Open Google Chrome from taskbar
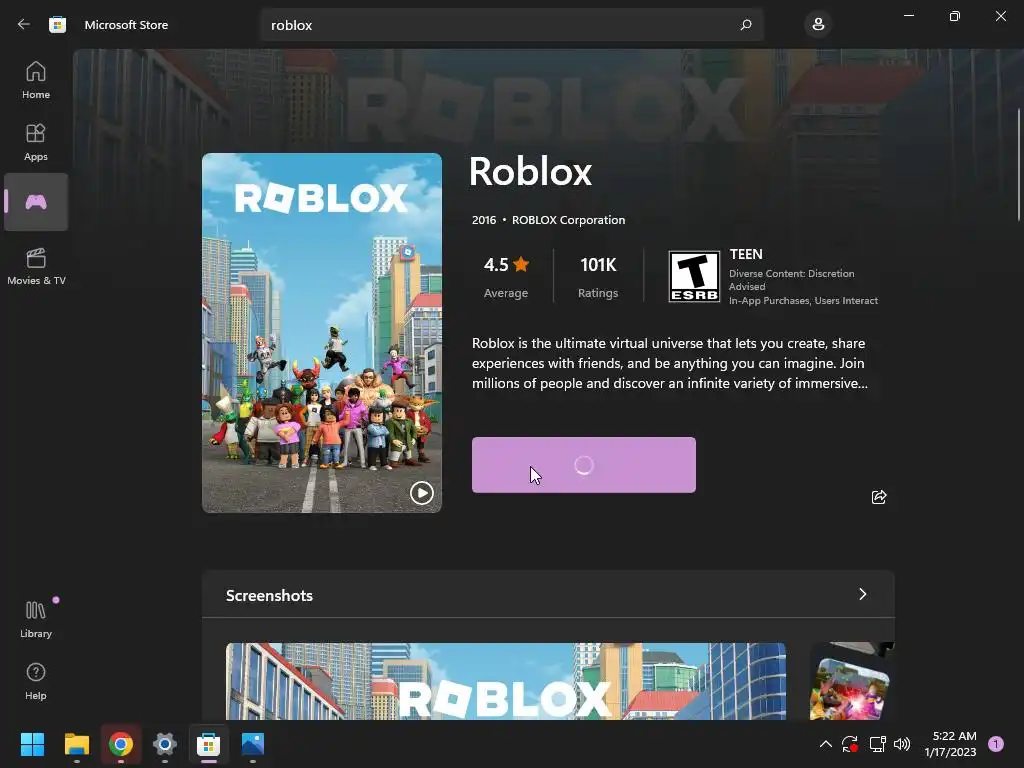 121,744
